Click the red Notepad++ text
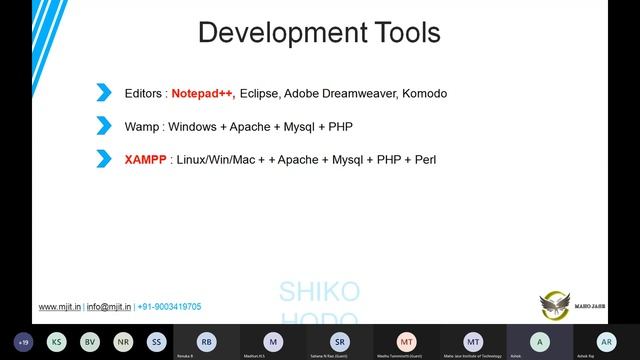The image size is (640, 360). pyautogui.click(x=203, y=93)
